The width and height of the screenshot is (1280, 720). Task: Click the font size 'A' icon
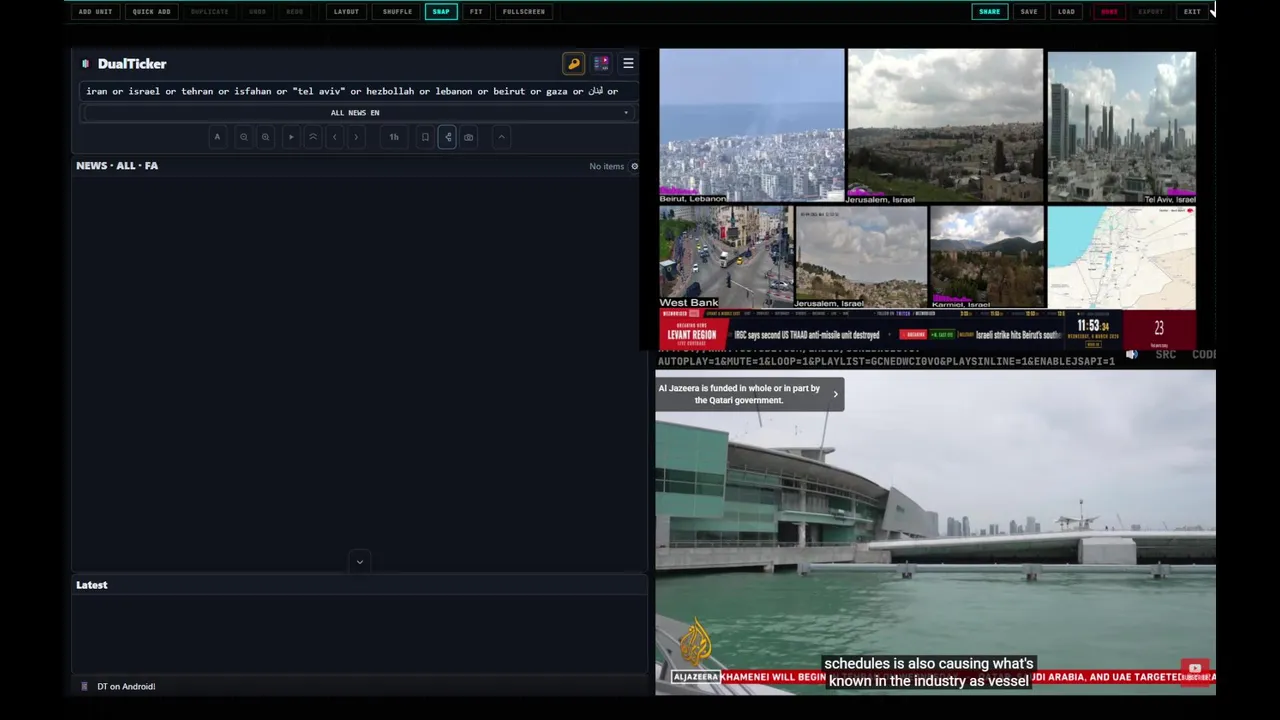point(217,137)
